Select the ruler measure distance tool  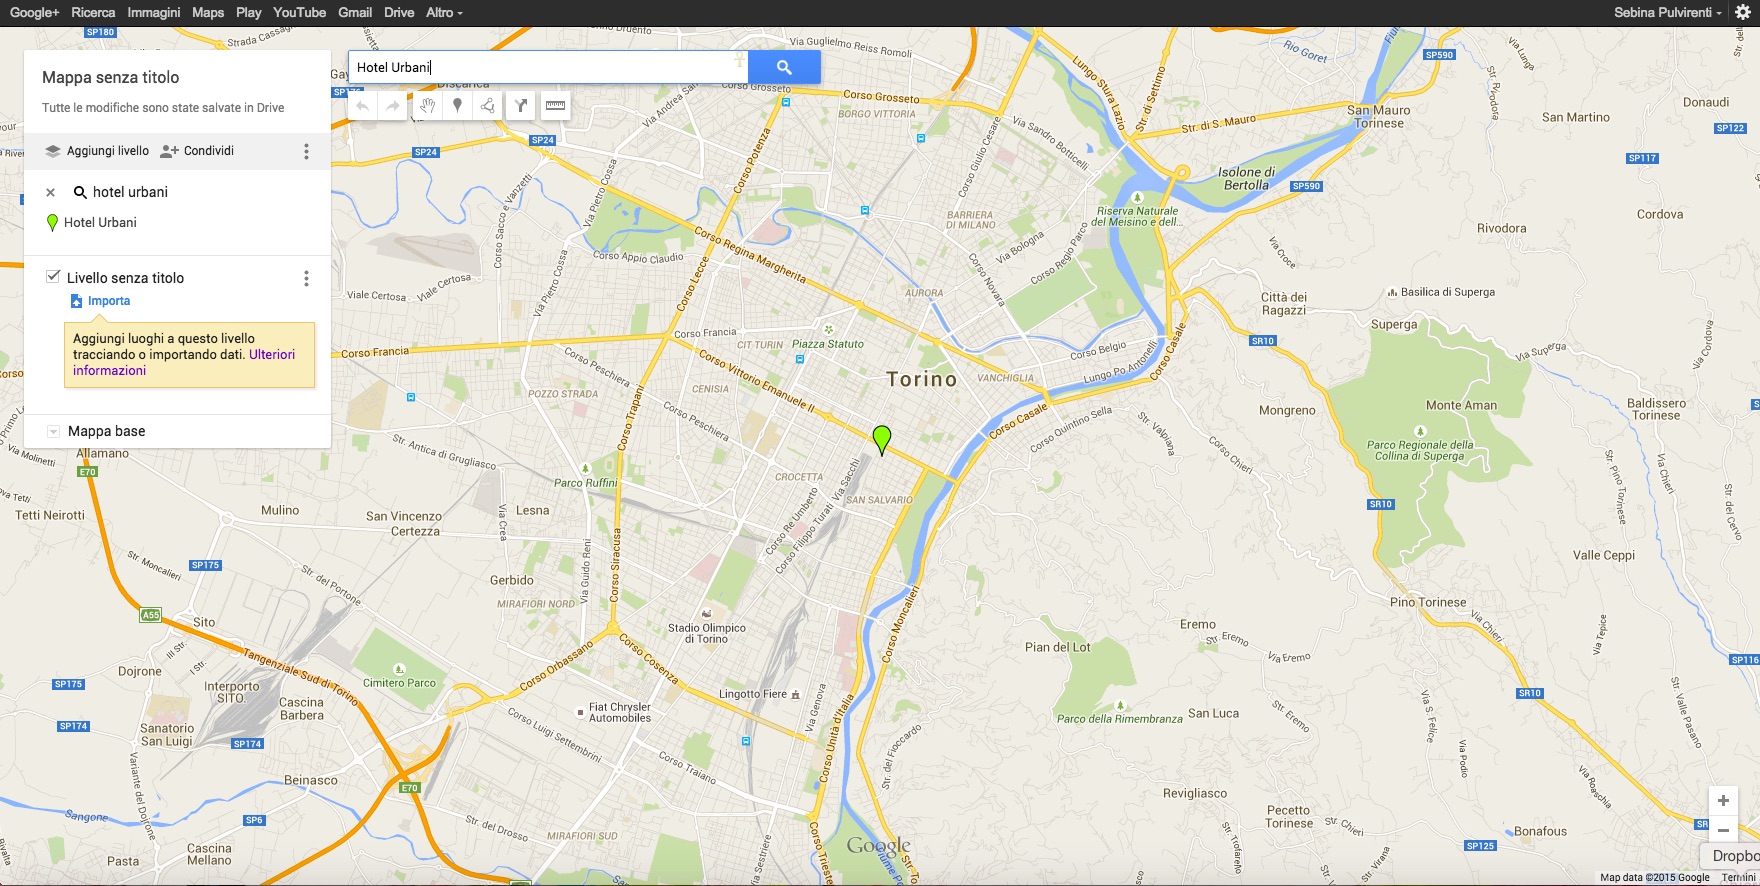(x=555, y=105)
